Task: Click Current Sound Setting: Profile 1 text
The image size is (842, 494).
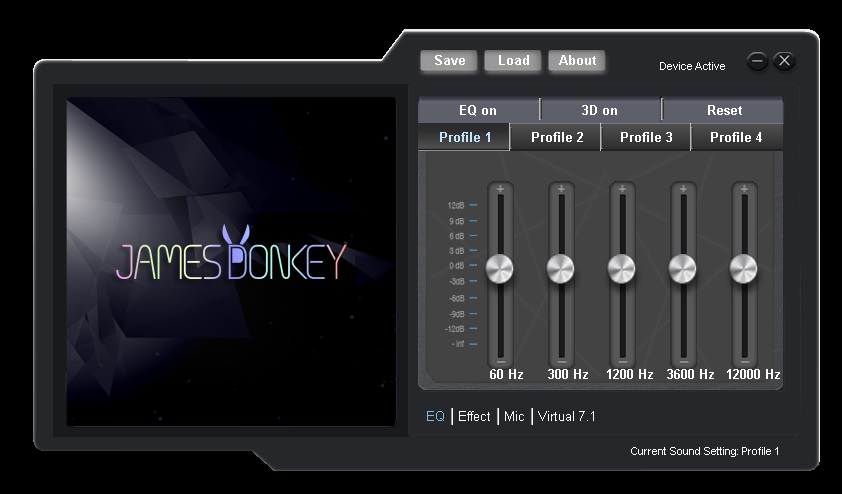Action: [705, 451]
